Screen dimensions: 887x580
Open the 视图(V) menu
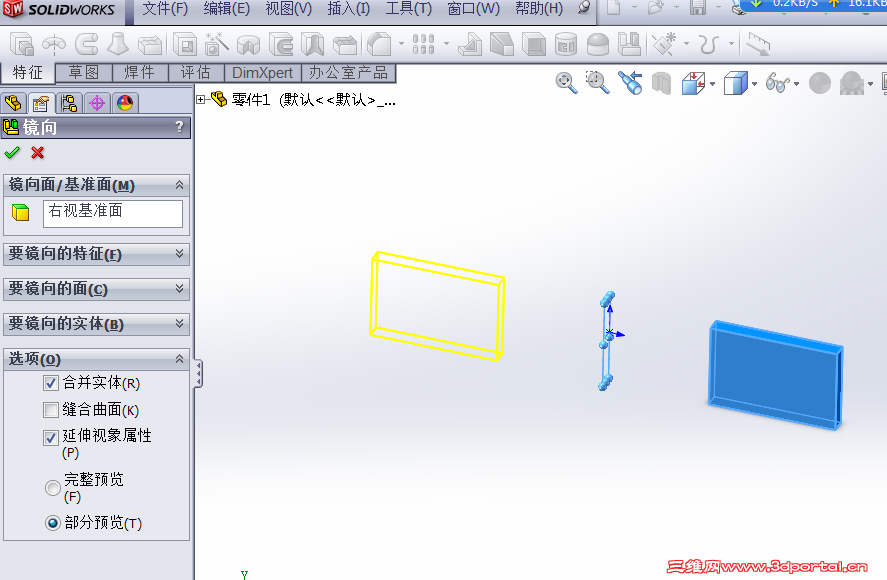point(289,8)
